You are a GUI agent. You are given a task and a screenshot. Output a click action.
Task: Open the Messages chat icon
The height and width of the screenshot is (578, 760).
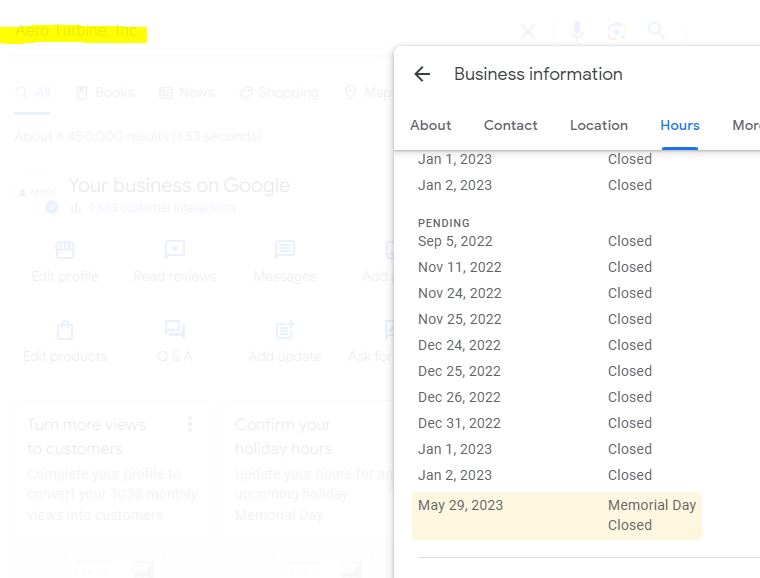pos(285,250)
